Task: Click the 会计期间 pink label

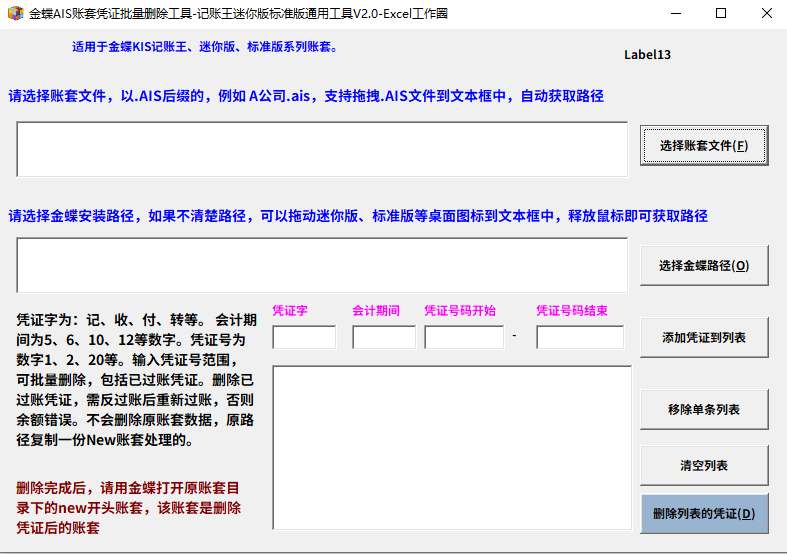Action: pyautogui.click(x=376, y=311)
